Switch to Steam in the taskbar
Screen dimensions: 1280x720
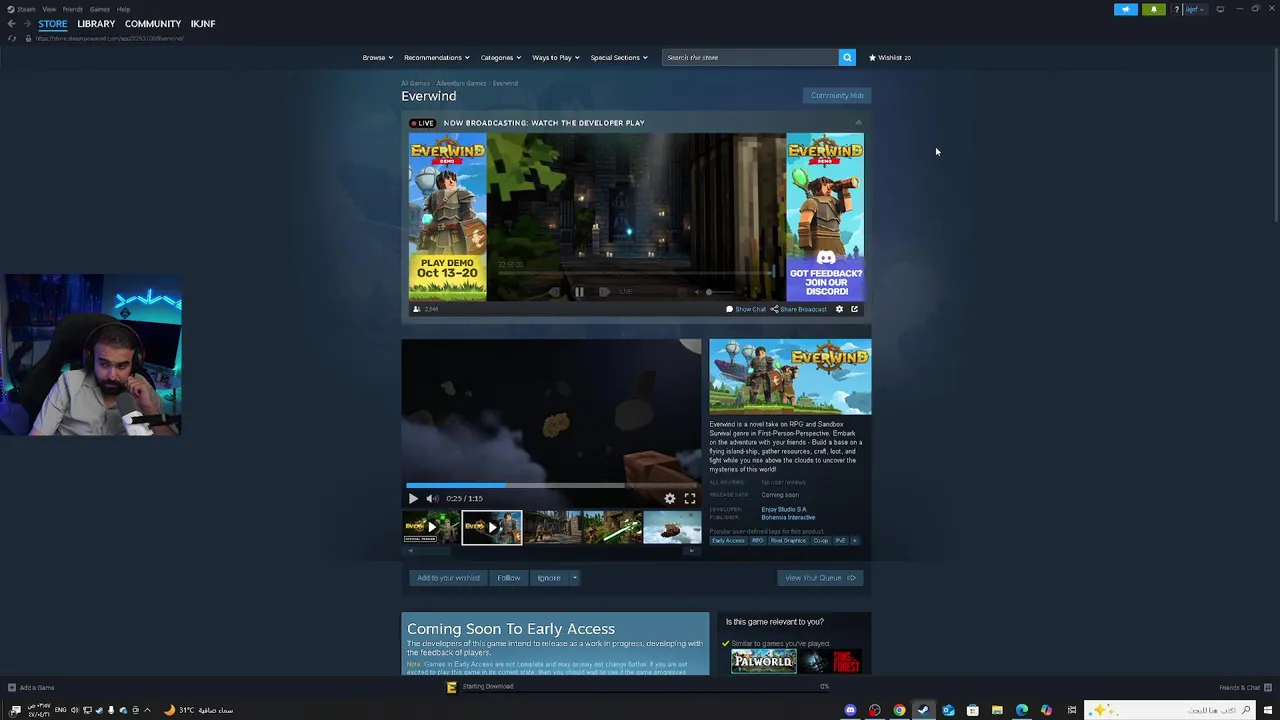coord(923,710)
